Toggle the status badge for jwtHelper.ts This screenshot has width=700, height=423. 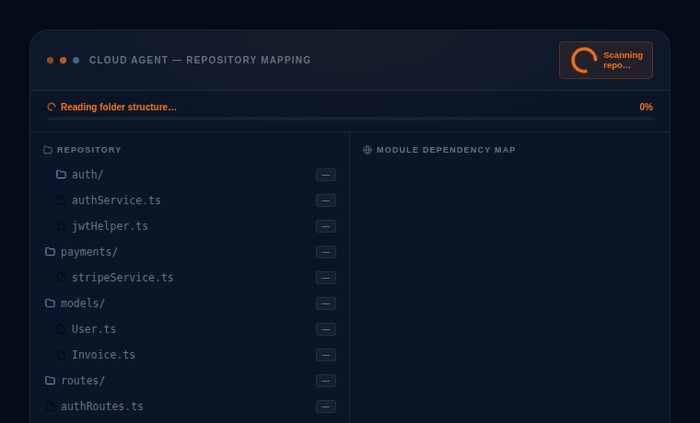(325, 226)
